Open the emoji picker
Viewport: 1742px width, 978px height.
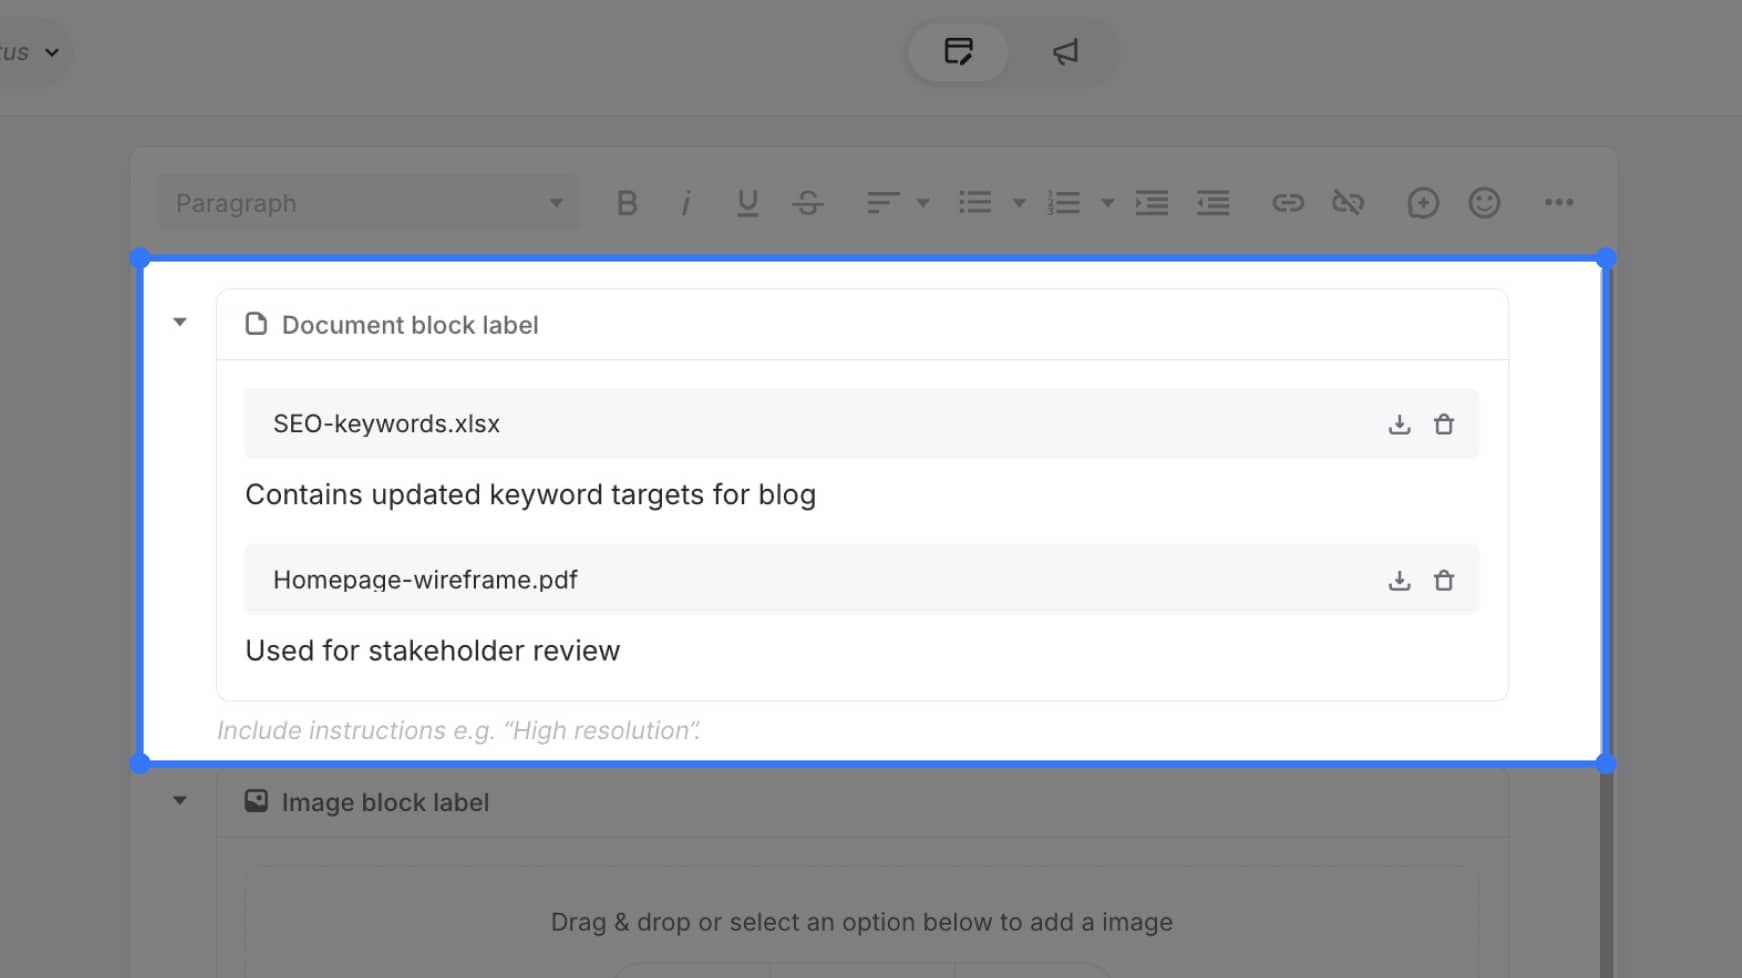[x=1484, y=203]
